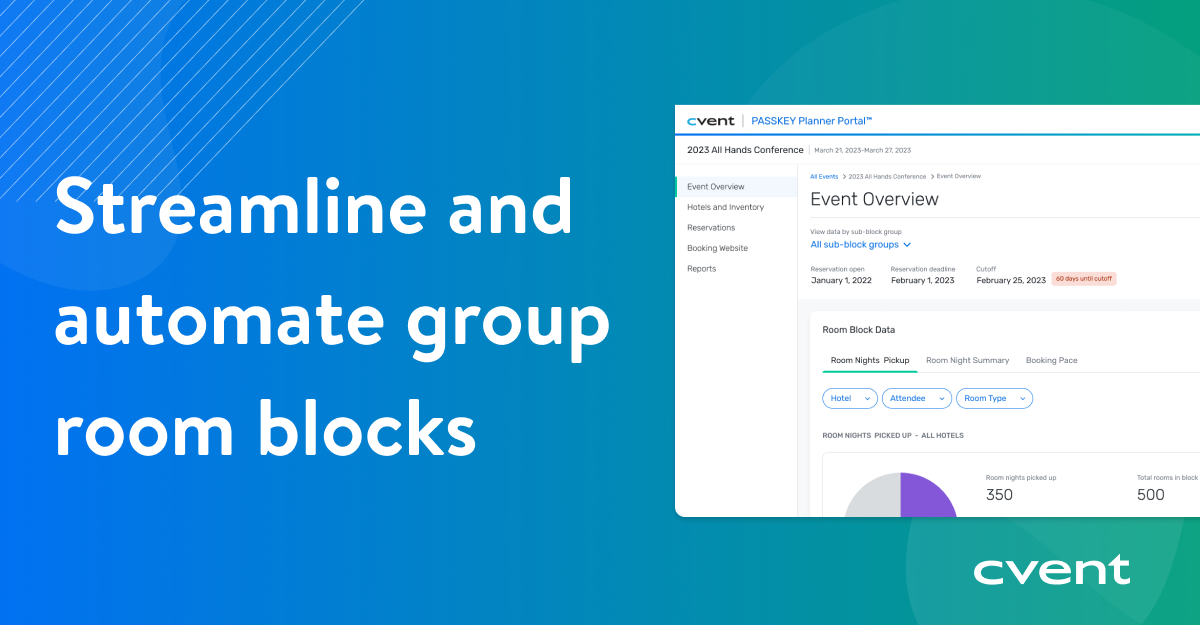This screenshot has width=1200, height=625.
Task: Click the Cvent logo in the portal header
Action: click(x=712, y=120)
